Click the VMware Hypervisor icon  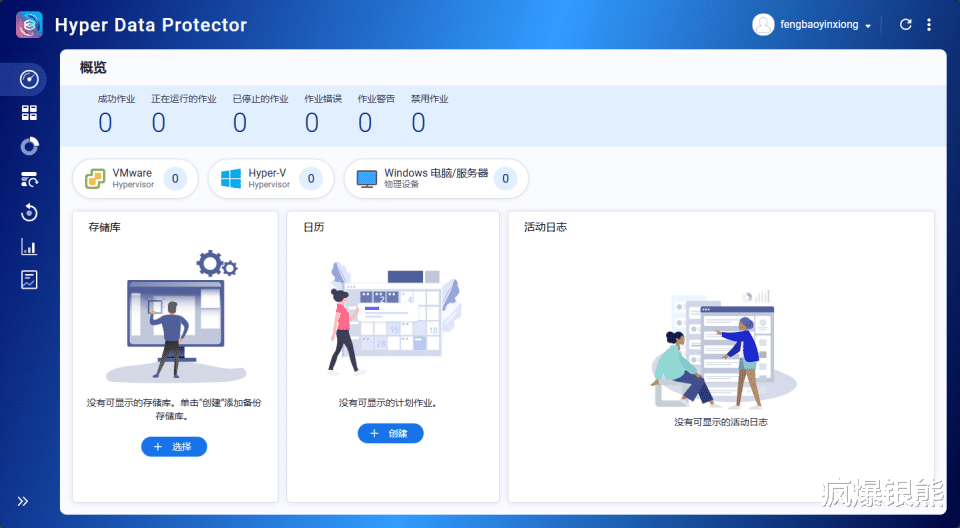(x=95, y=179)
